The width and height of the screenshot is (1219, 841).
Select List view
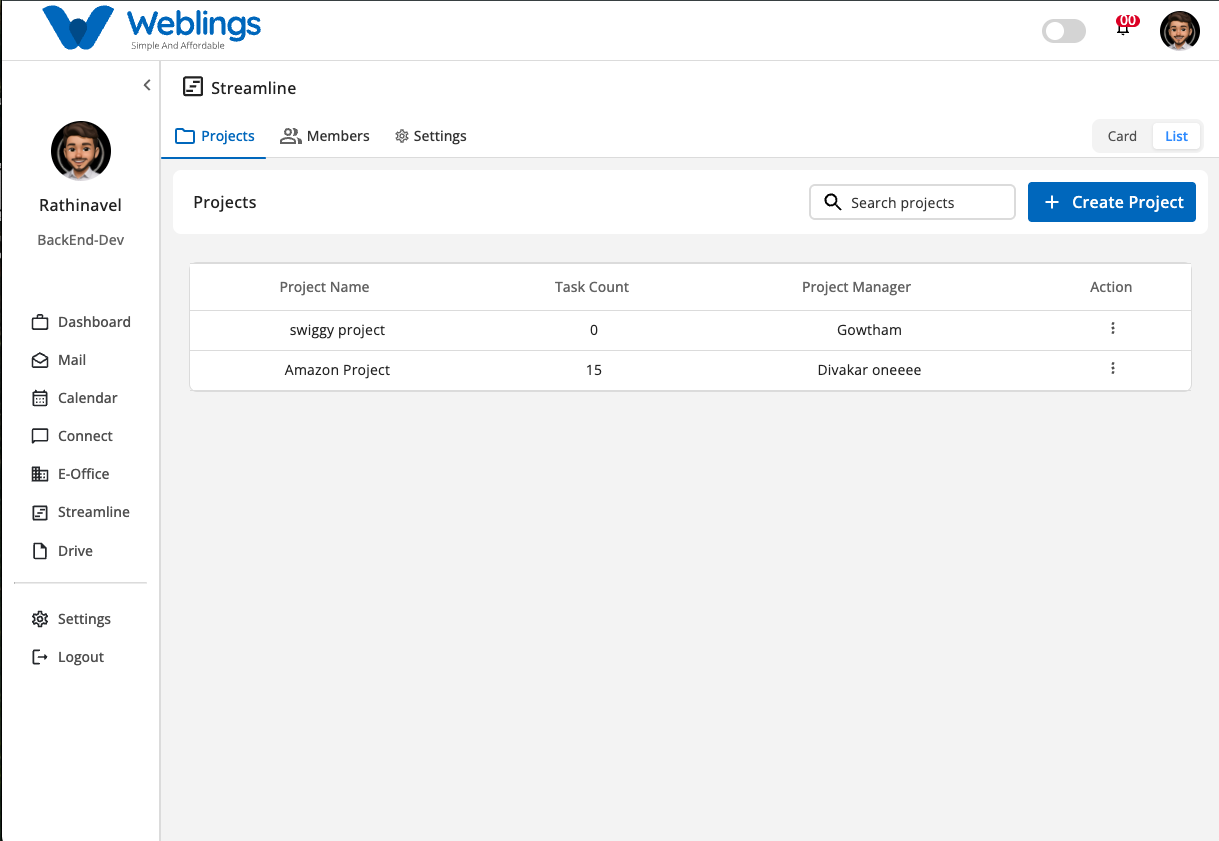pyautogui.click(x=1176, y=136)
